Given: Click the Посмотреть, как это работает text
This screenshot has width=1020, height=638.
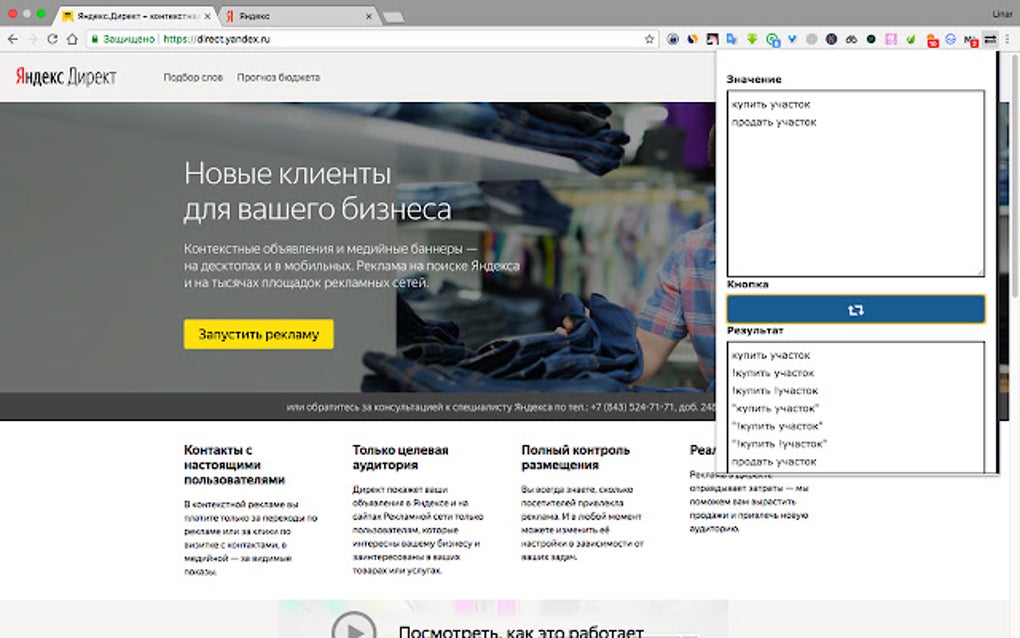Looking at the screenshot, I should (x=520, y=631).
